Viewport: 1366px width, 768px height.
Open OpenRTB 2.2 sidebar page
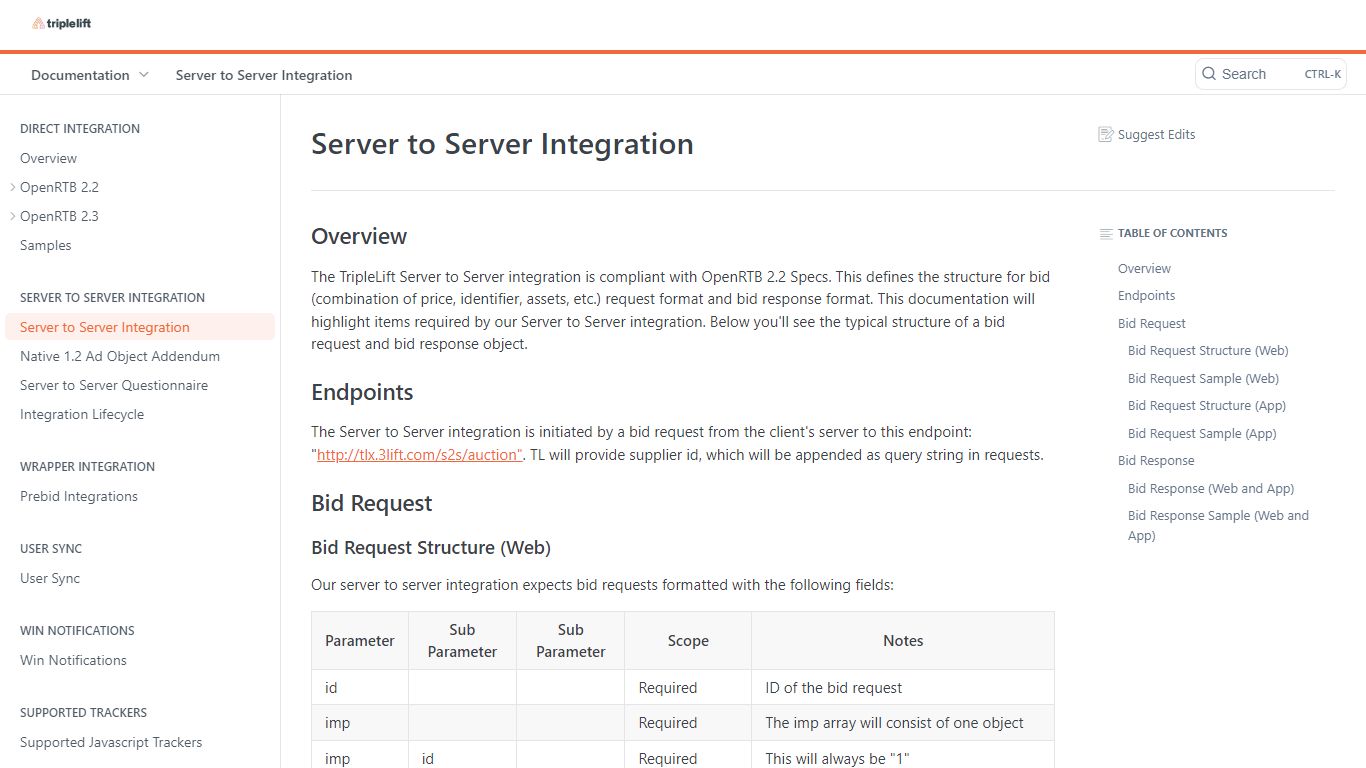59,187
